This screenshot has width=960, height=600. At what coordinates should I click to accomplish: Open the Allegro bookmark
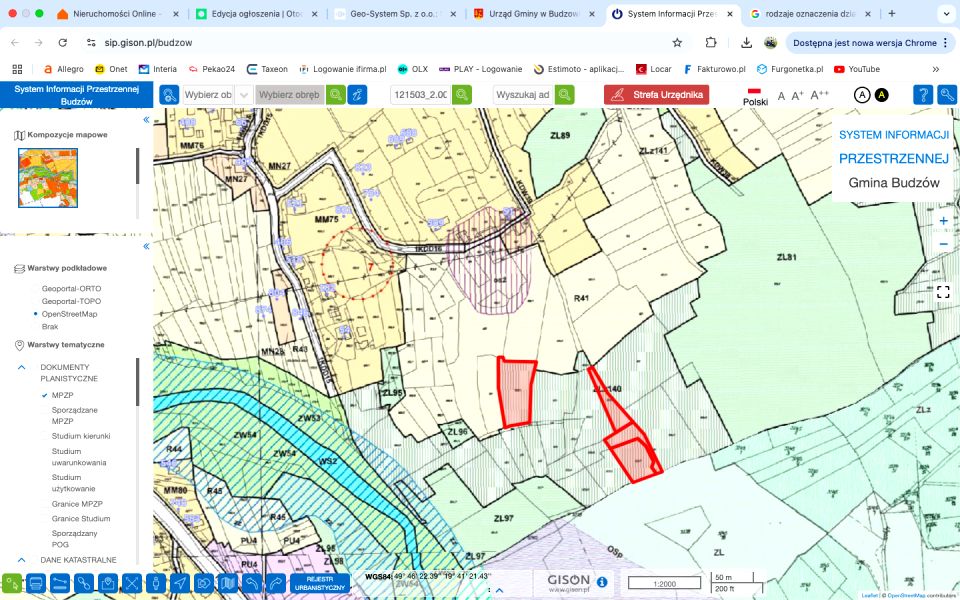62,69
